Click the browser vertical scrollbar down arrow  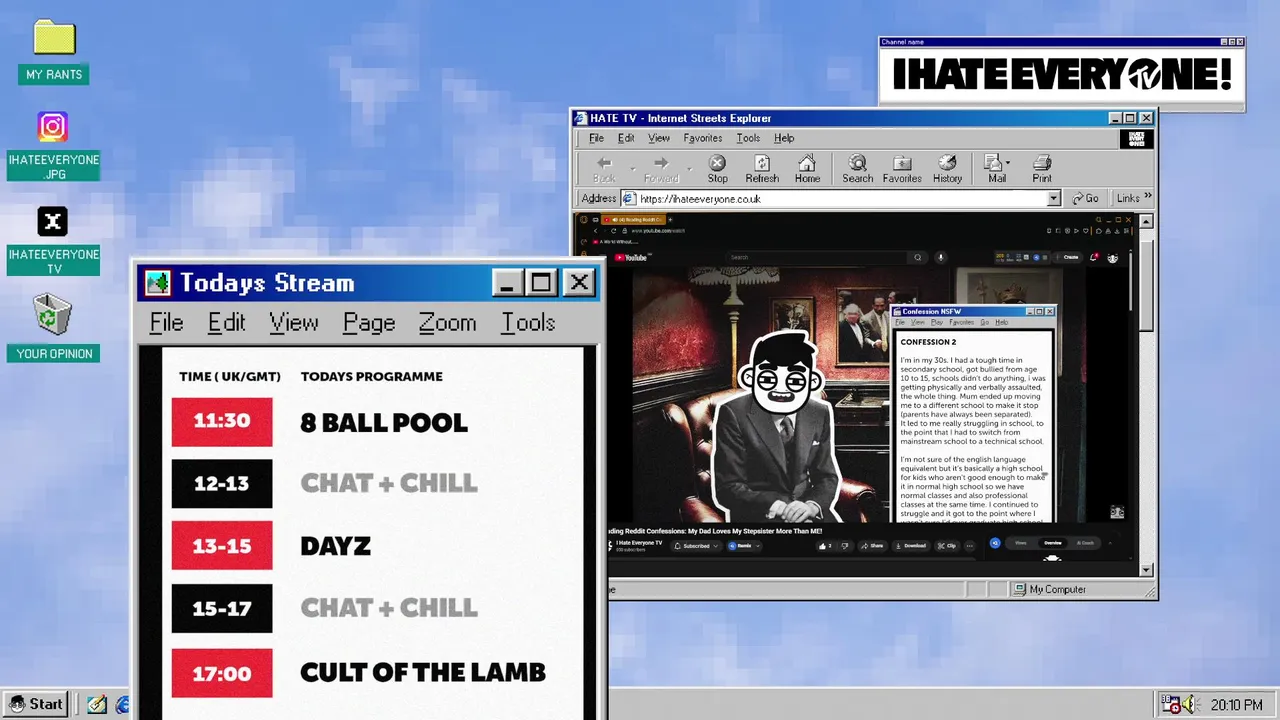[x=1146, y=570]
